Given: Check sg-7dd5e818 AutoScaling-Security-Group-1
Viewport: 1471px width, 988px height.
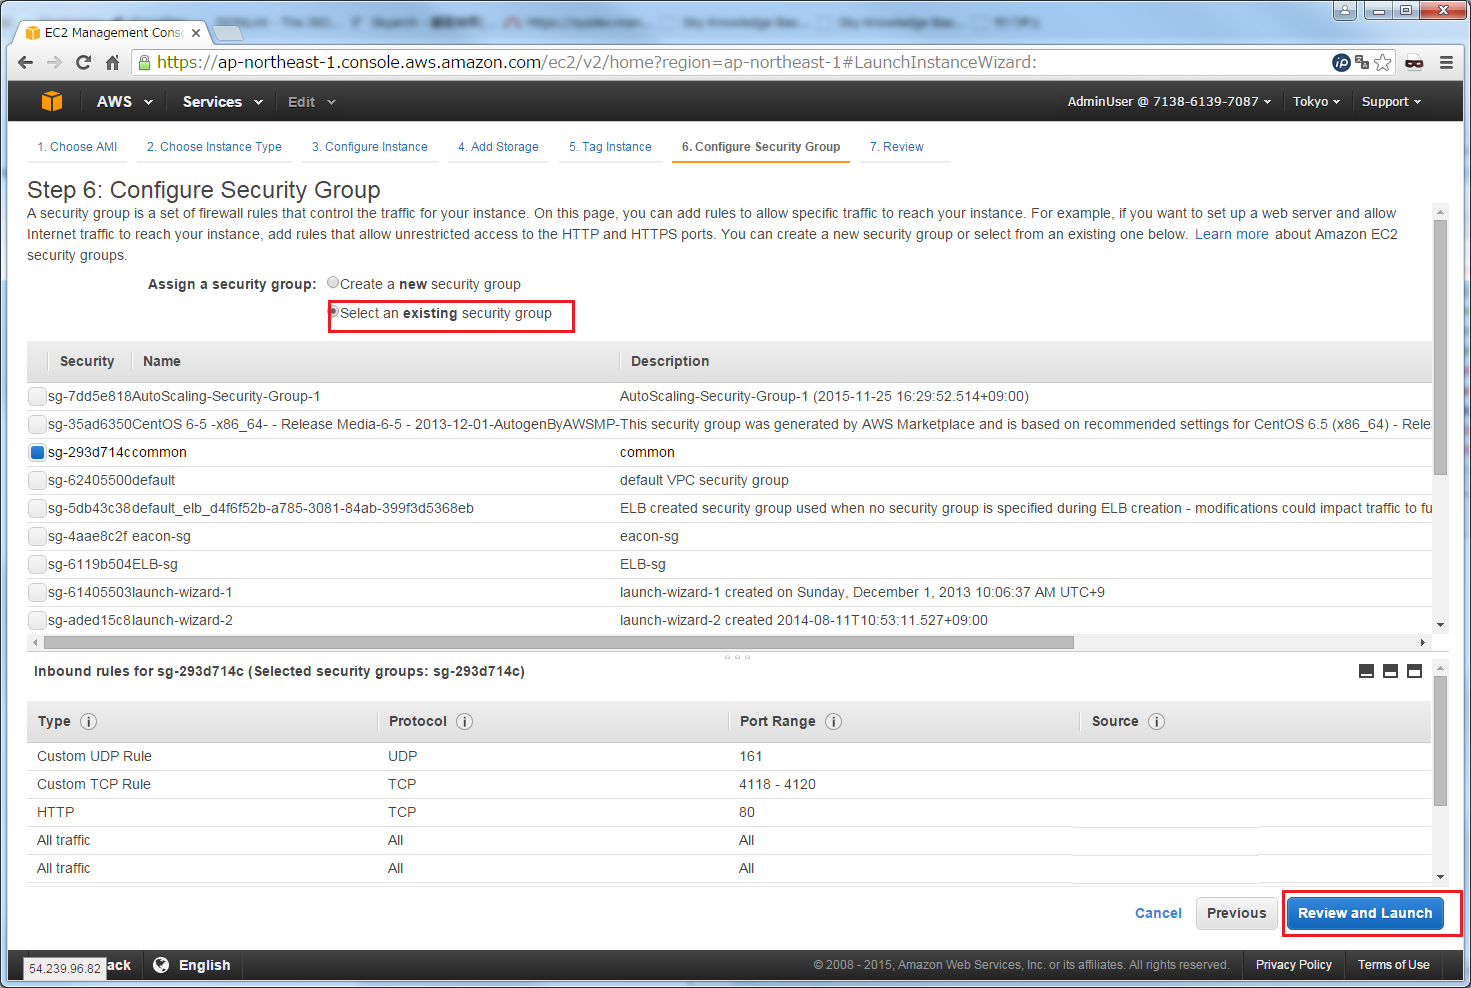Looking at the screenshot, I should pyautogui.click(x=37, y=396).
